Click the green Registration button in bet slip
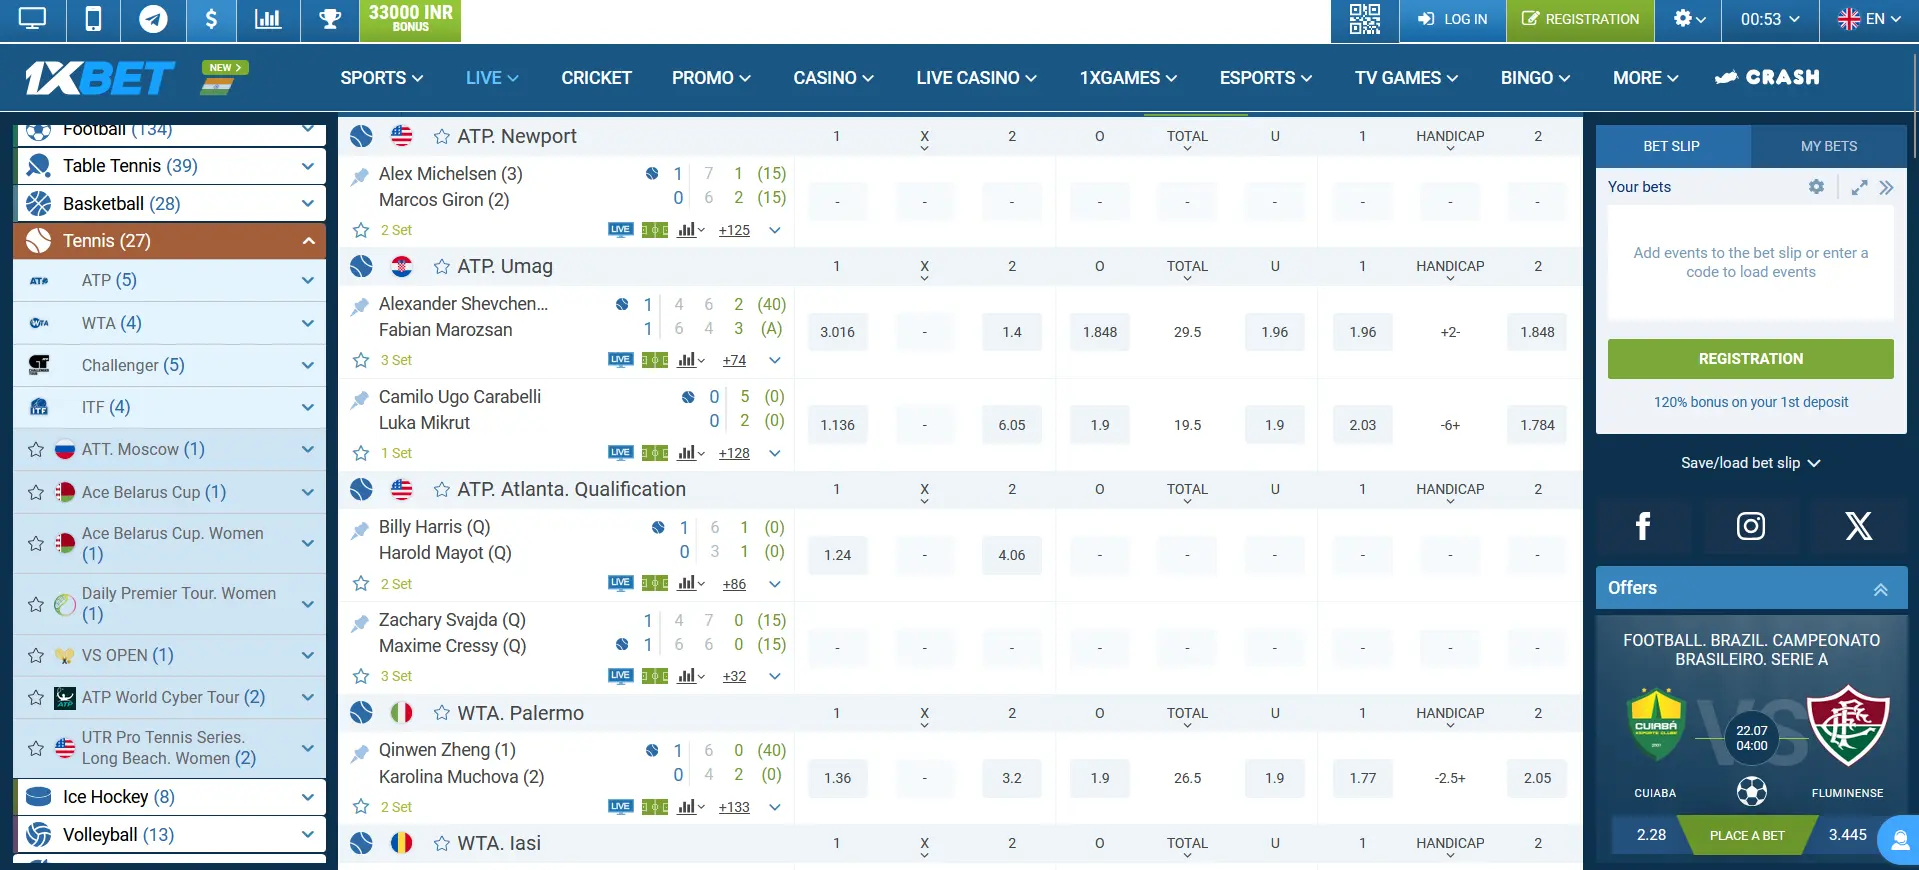 point(1750,359)
